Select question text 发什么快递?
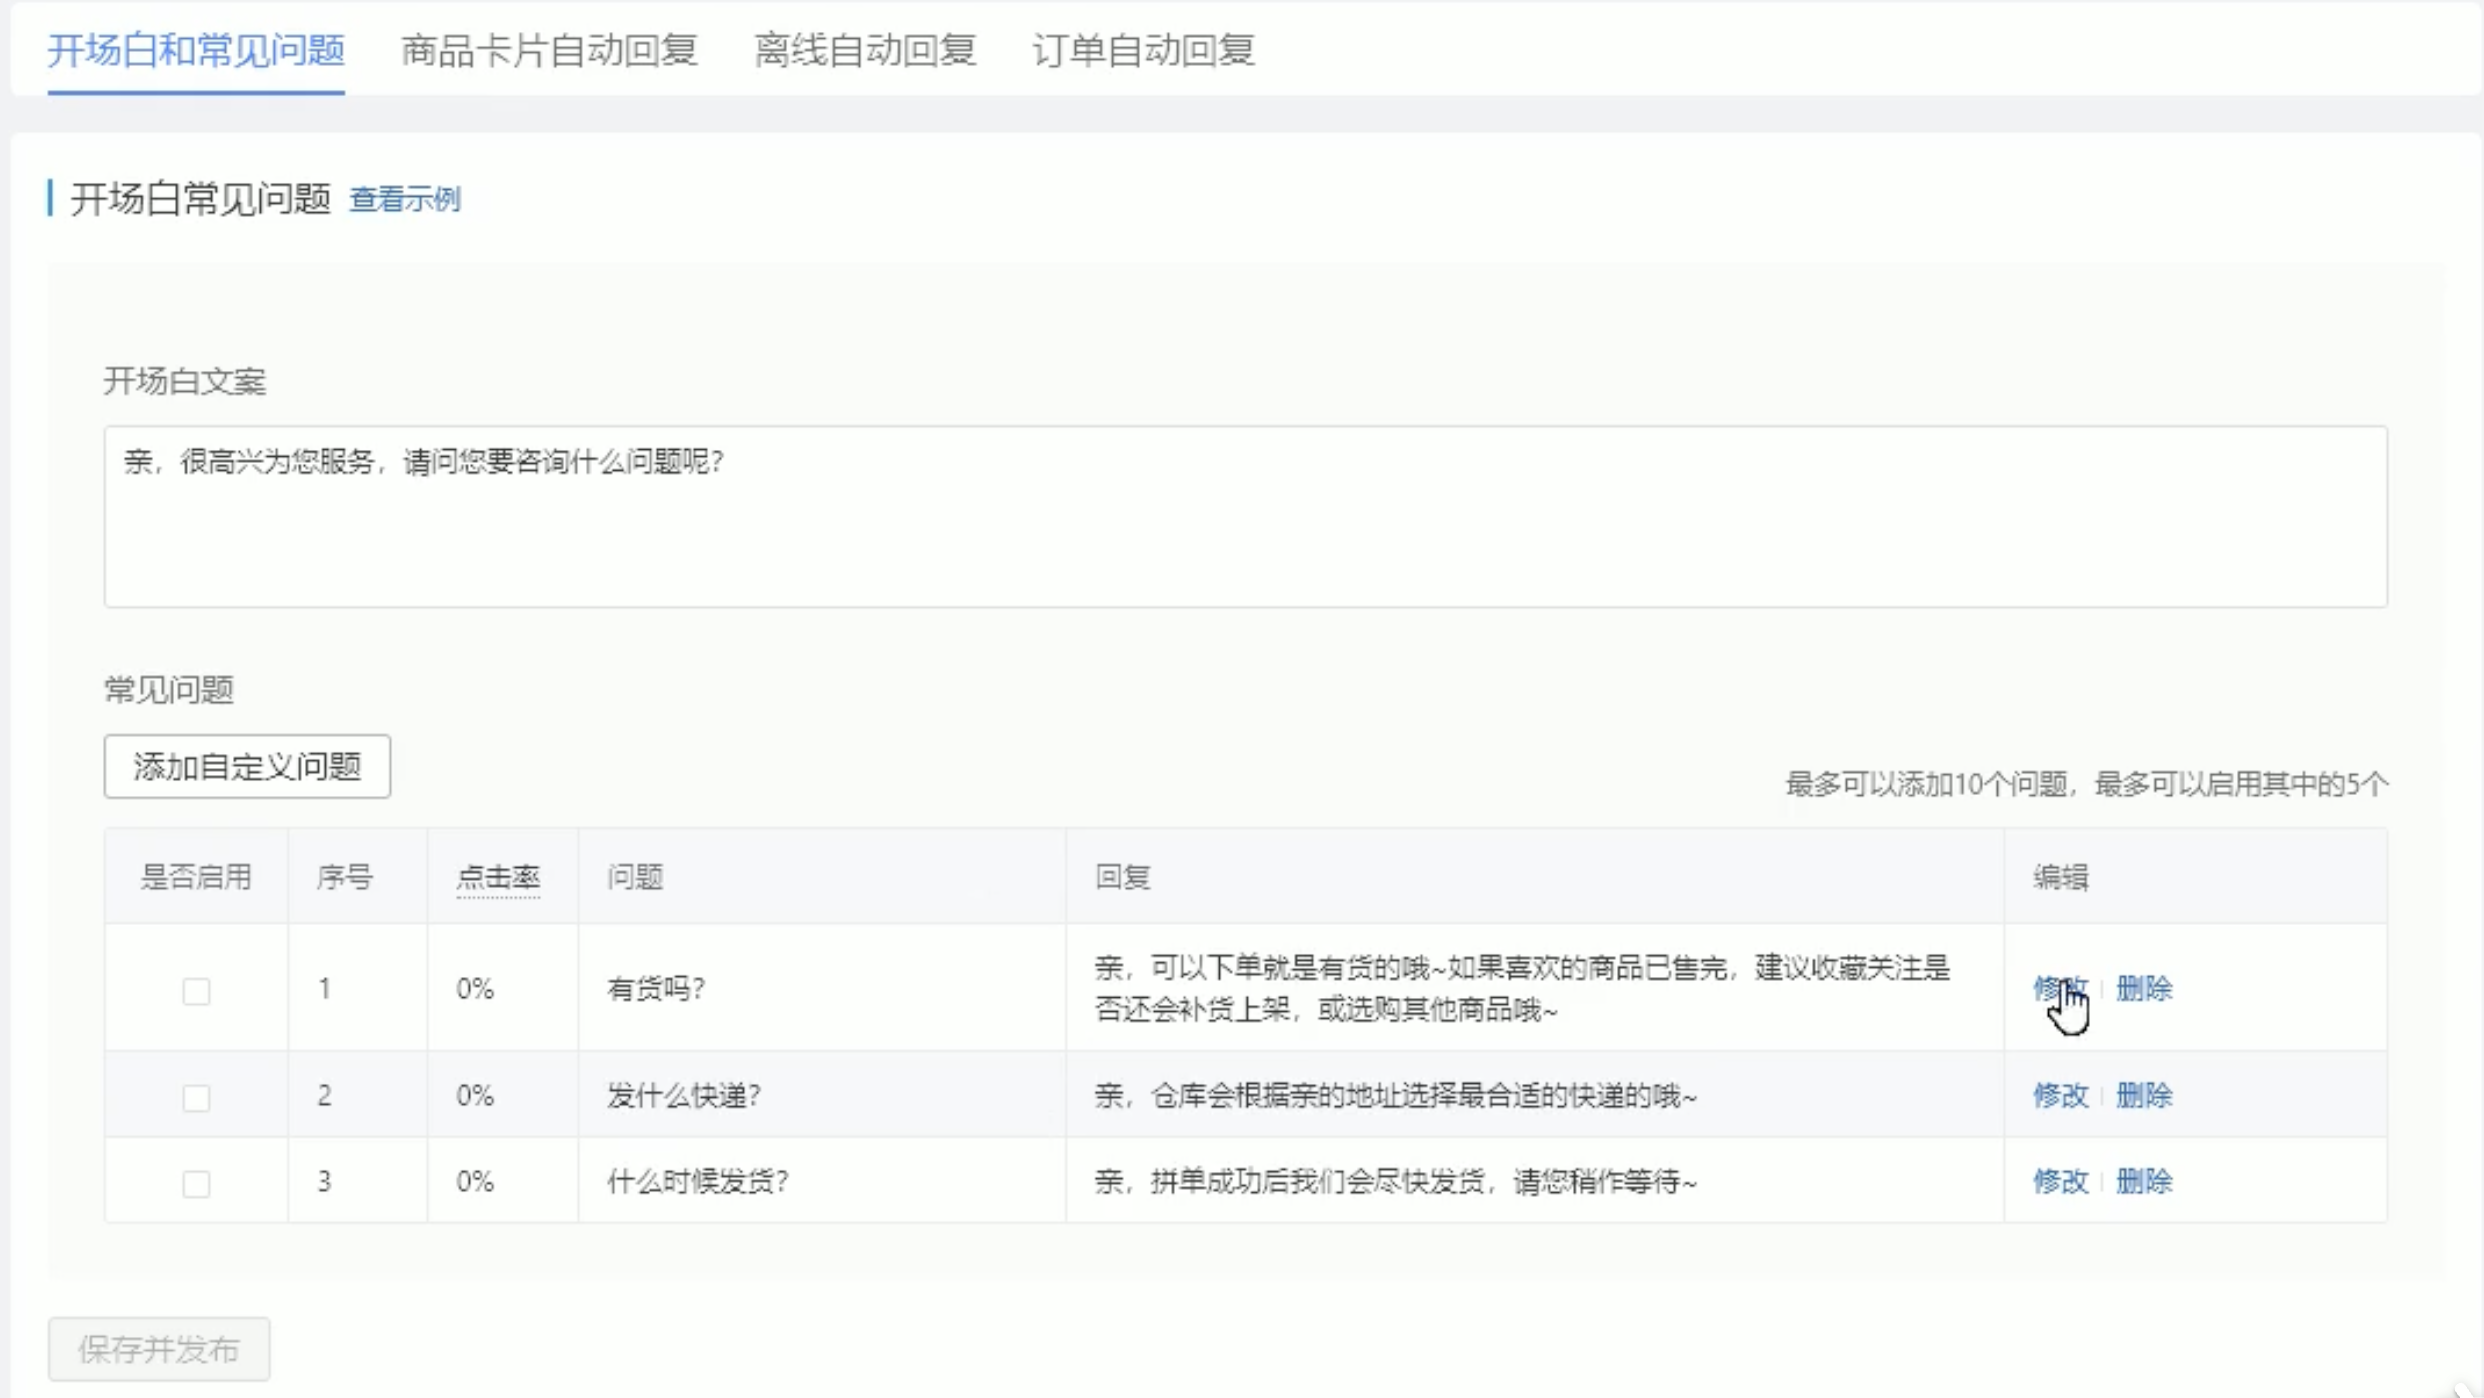The image size is (2484, 1398). click(x=684, y=1095)
